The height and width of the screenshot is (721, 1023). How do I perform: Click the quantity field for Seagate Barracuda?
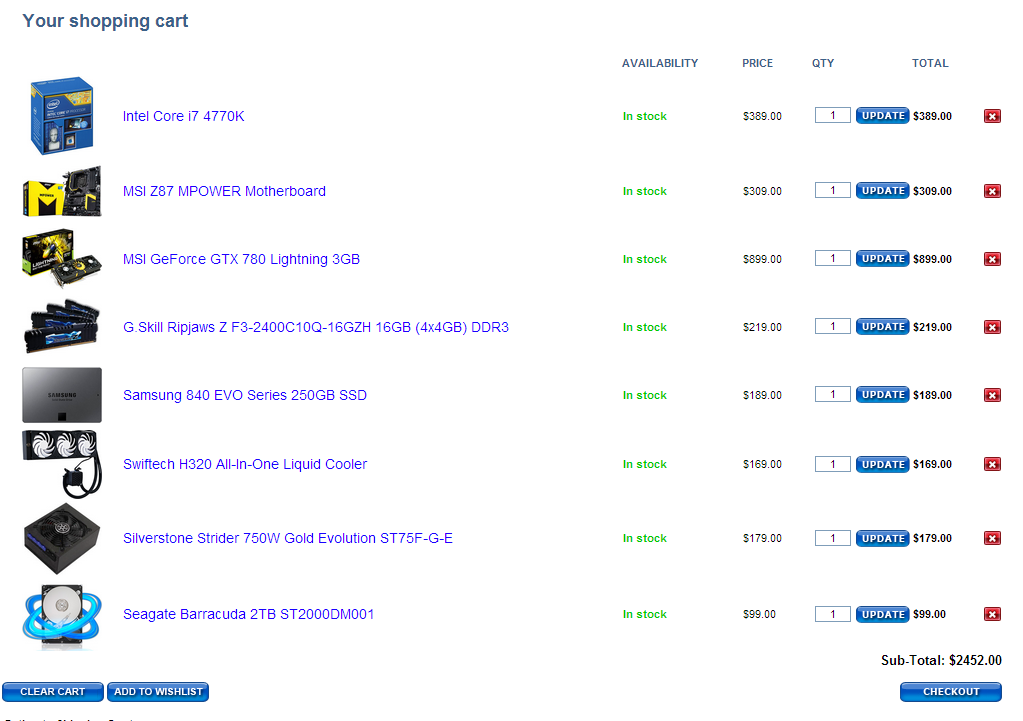tap(832, 614)
